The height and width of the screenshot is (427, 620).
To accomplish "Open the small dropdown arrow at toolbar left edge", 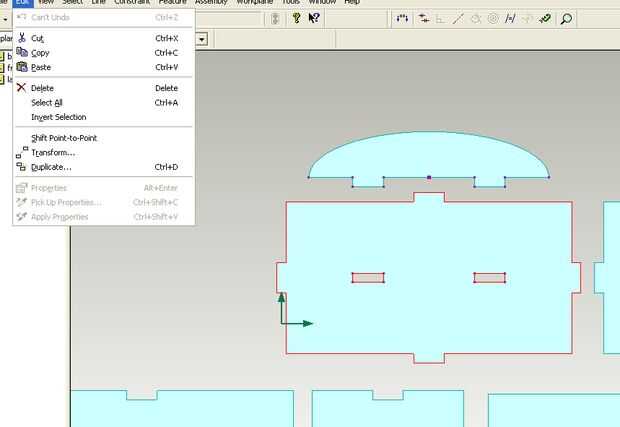I will [x=5, y=19].
